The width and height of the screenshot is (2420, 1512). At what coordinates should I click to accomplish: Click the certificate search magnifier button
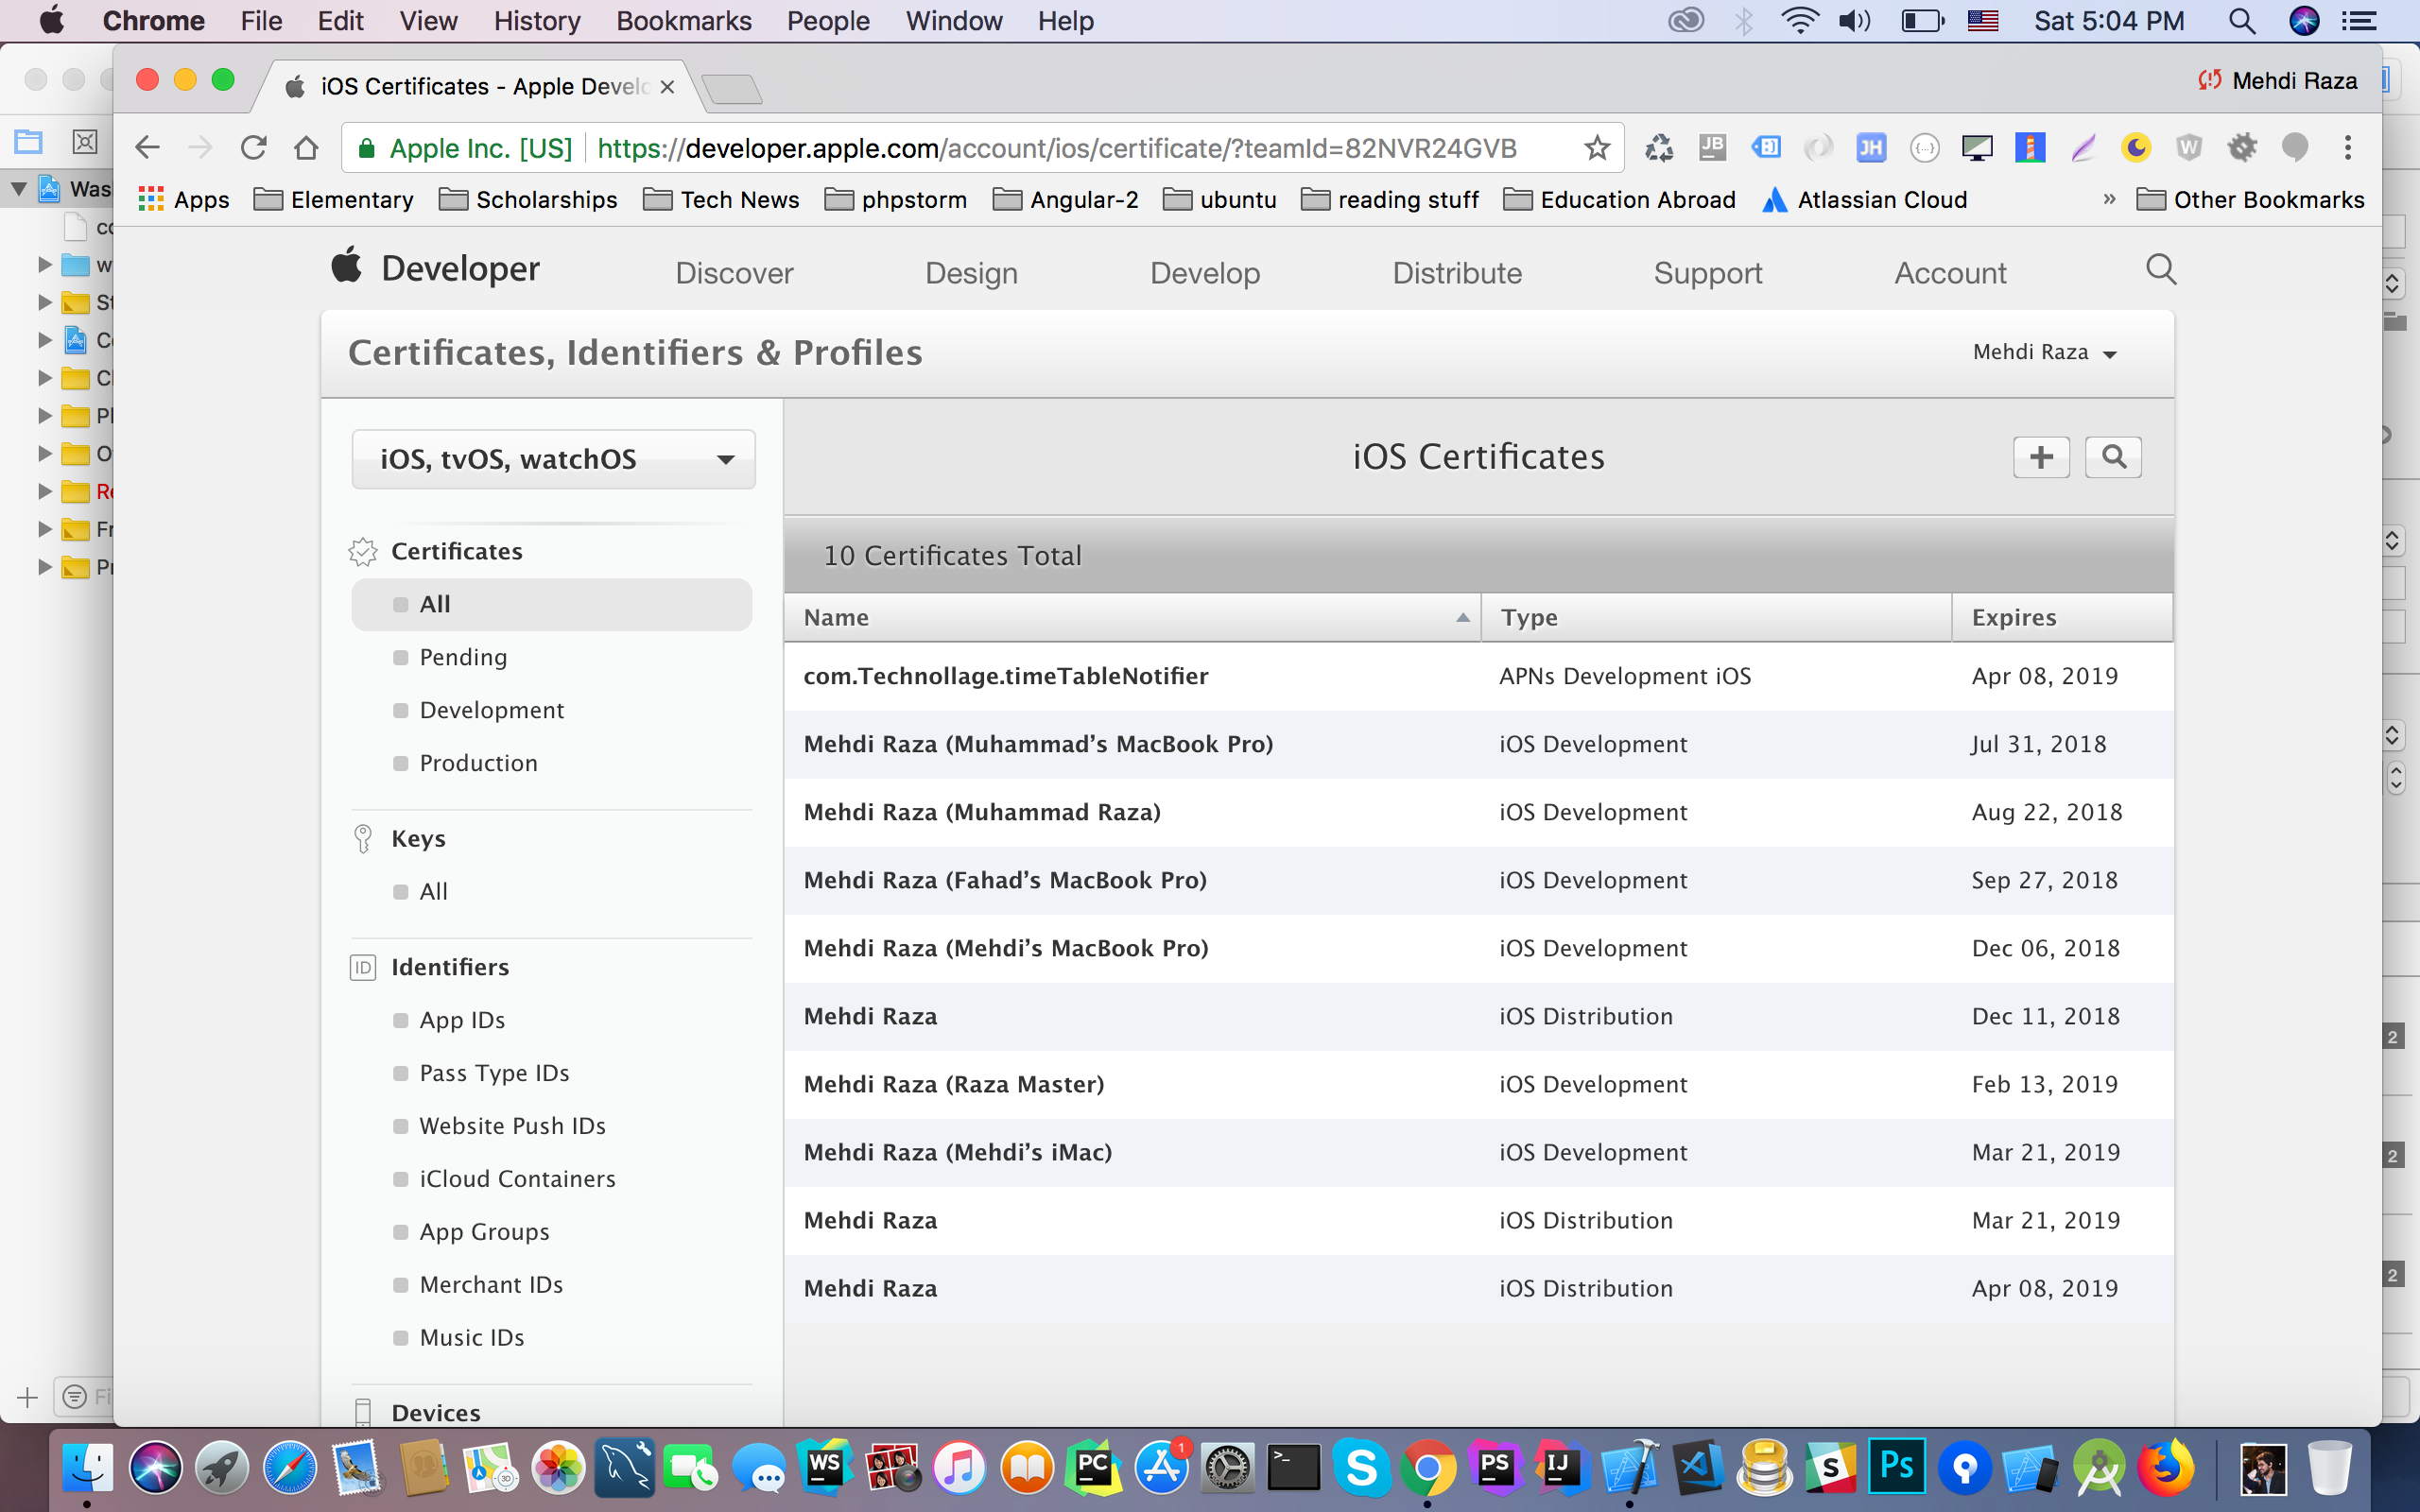pyautogui.click(x=2112, y=457)
